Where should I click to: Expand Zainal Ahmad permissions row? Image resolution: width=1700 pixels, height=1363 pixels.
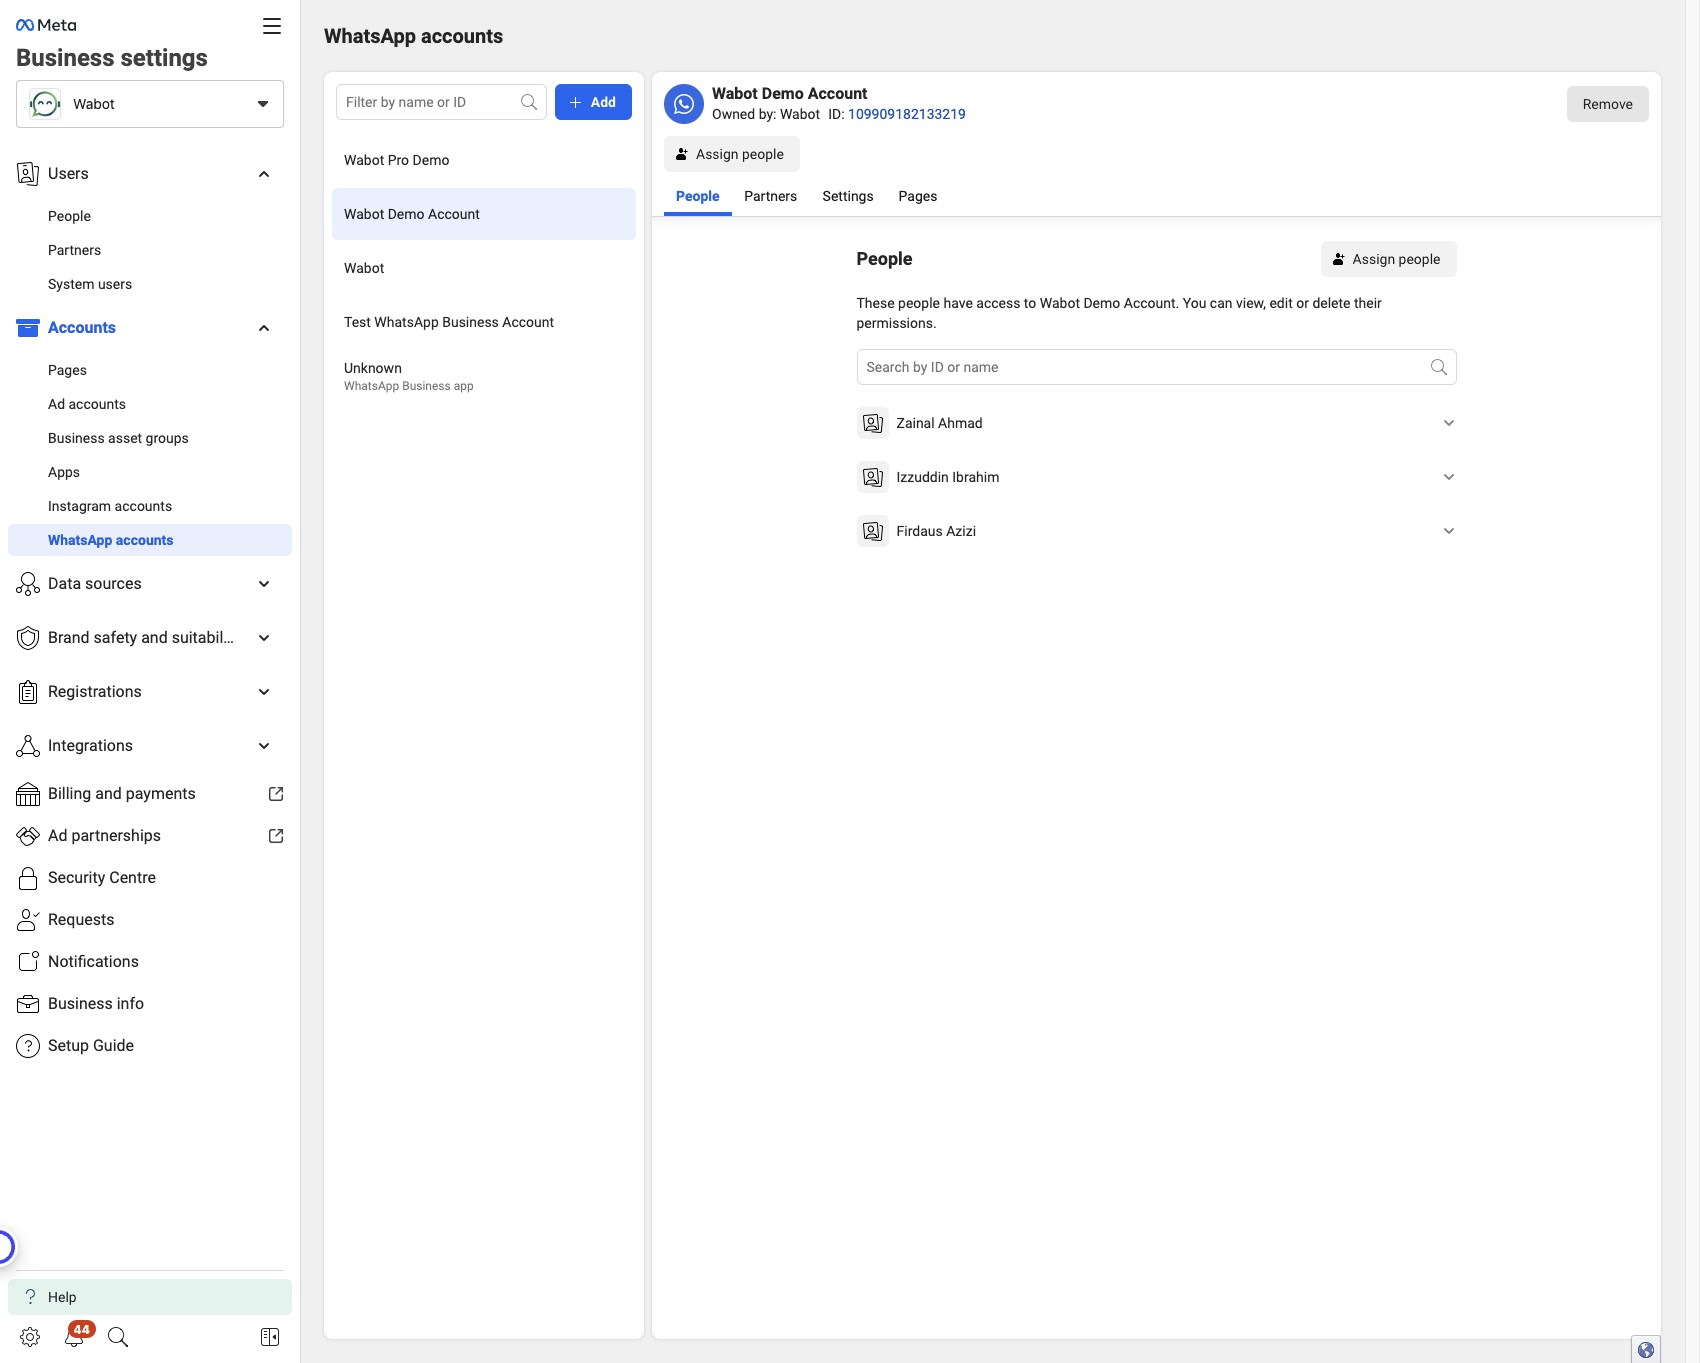click(x=1449, y=423)
